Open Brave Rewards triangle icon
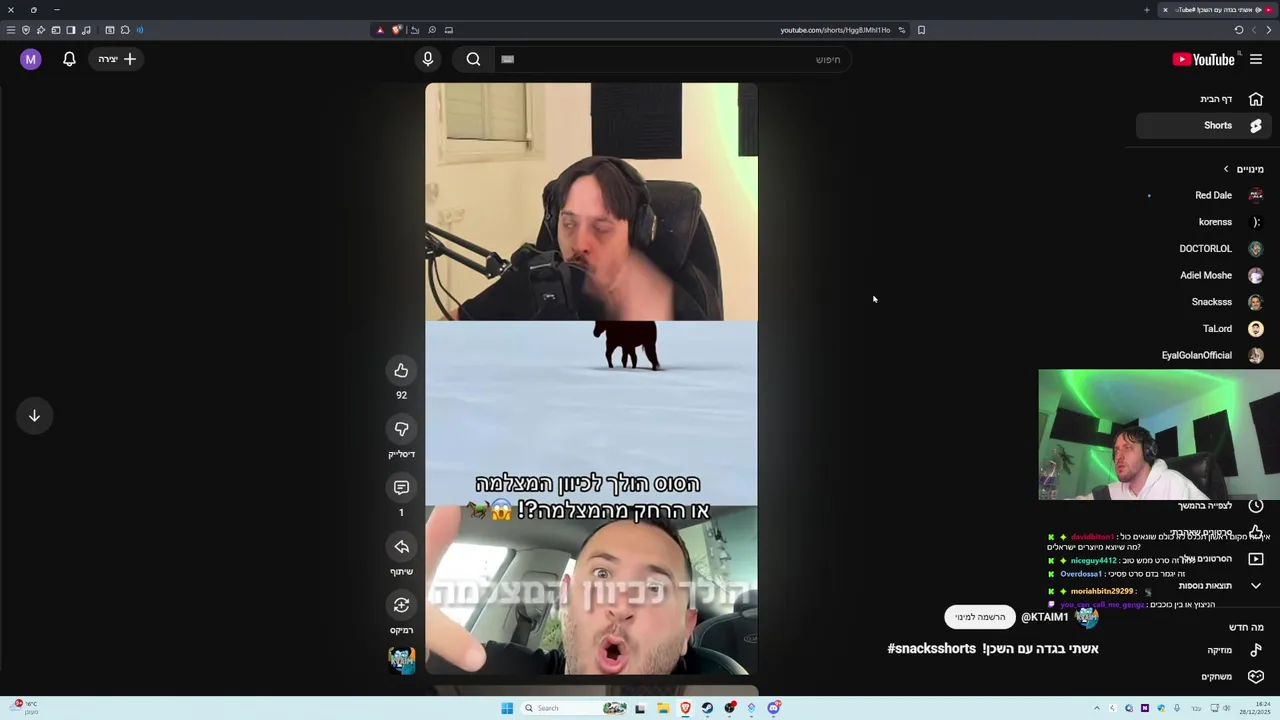 380,30
